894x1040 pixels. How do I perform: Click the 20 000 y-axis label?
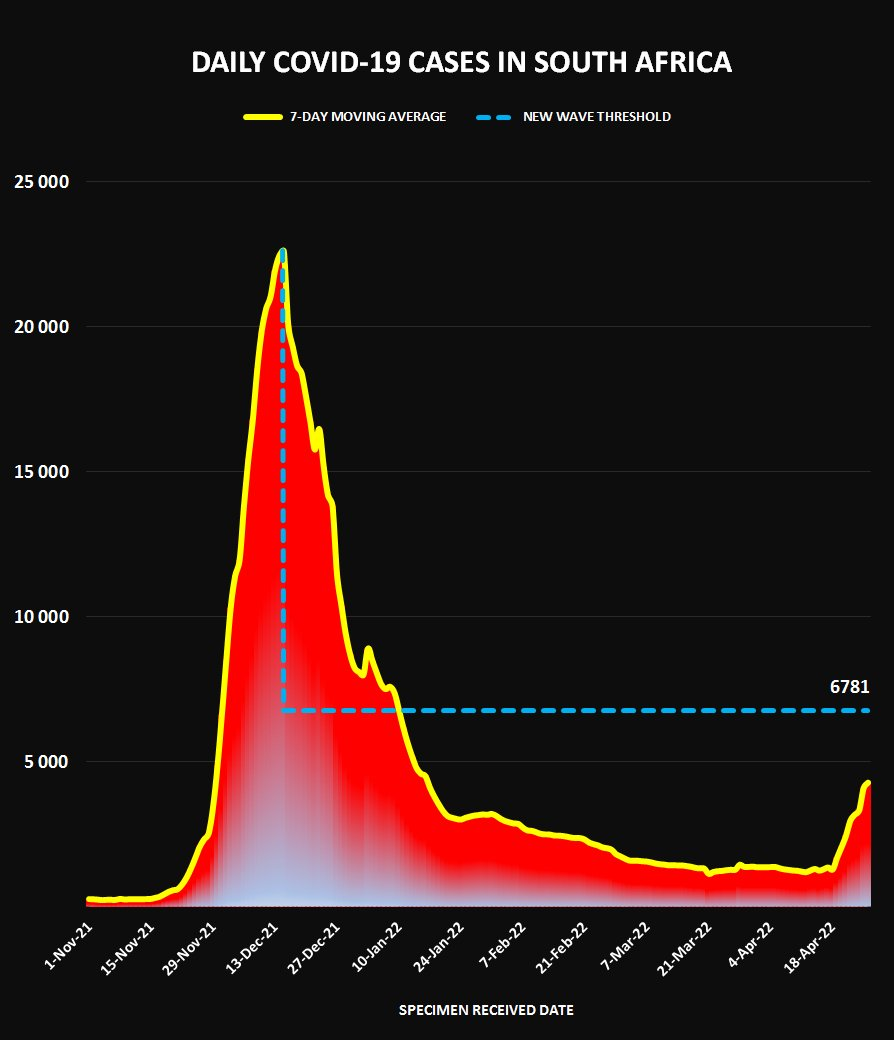[42, 326]
